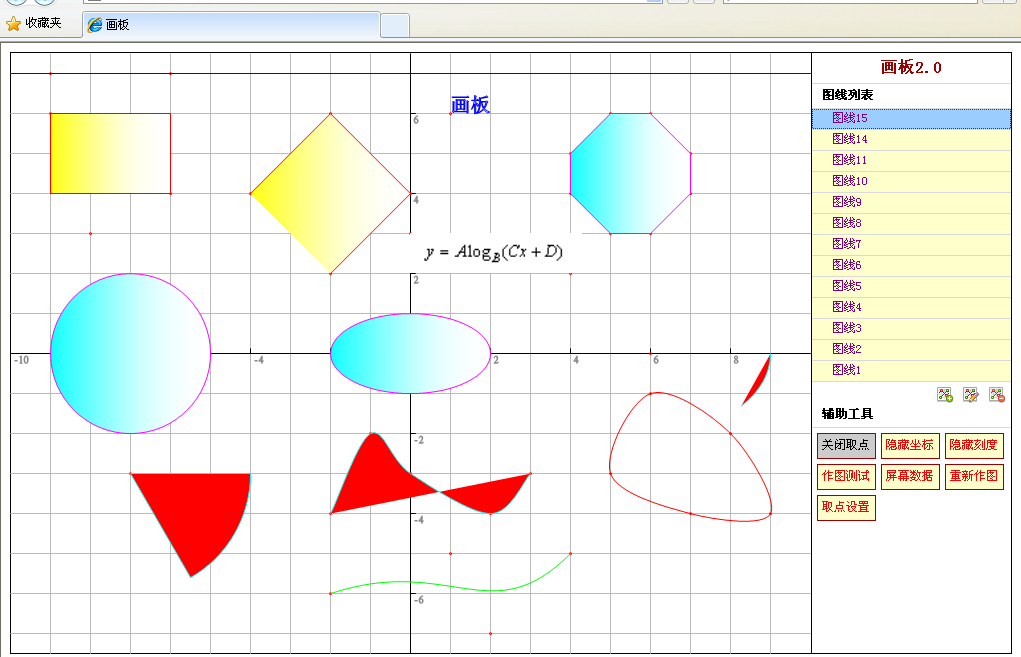Click the edit graph line pencil icon
Viewport: 1021px width, 657px height.
pyautogui.click(x=970, y=395)
